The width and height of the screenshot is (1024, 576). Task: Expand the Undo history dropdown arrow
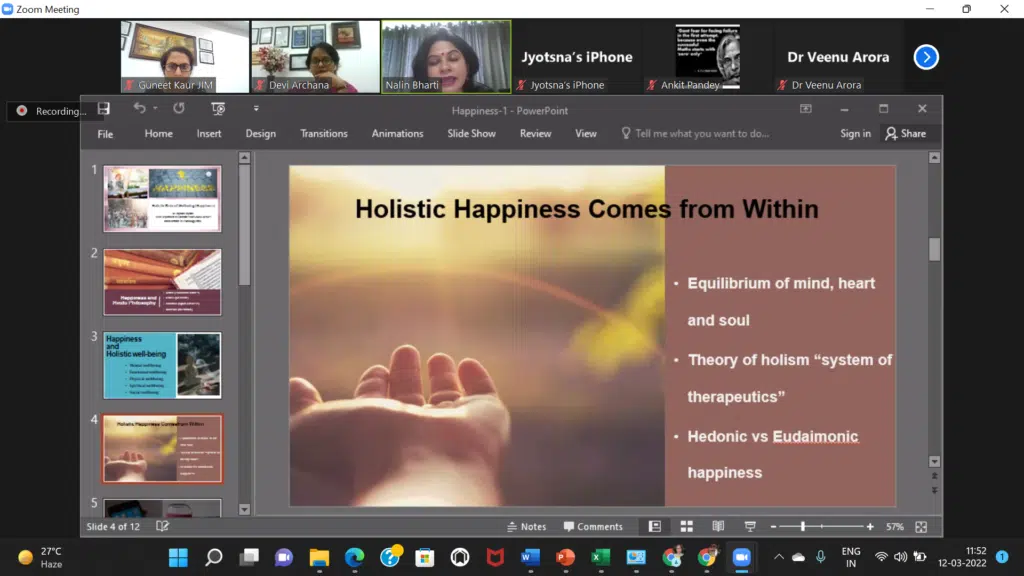(157, 109)
